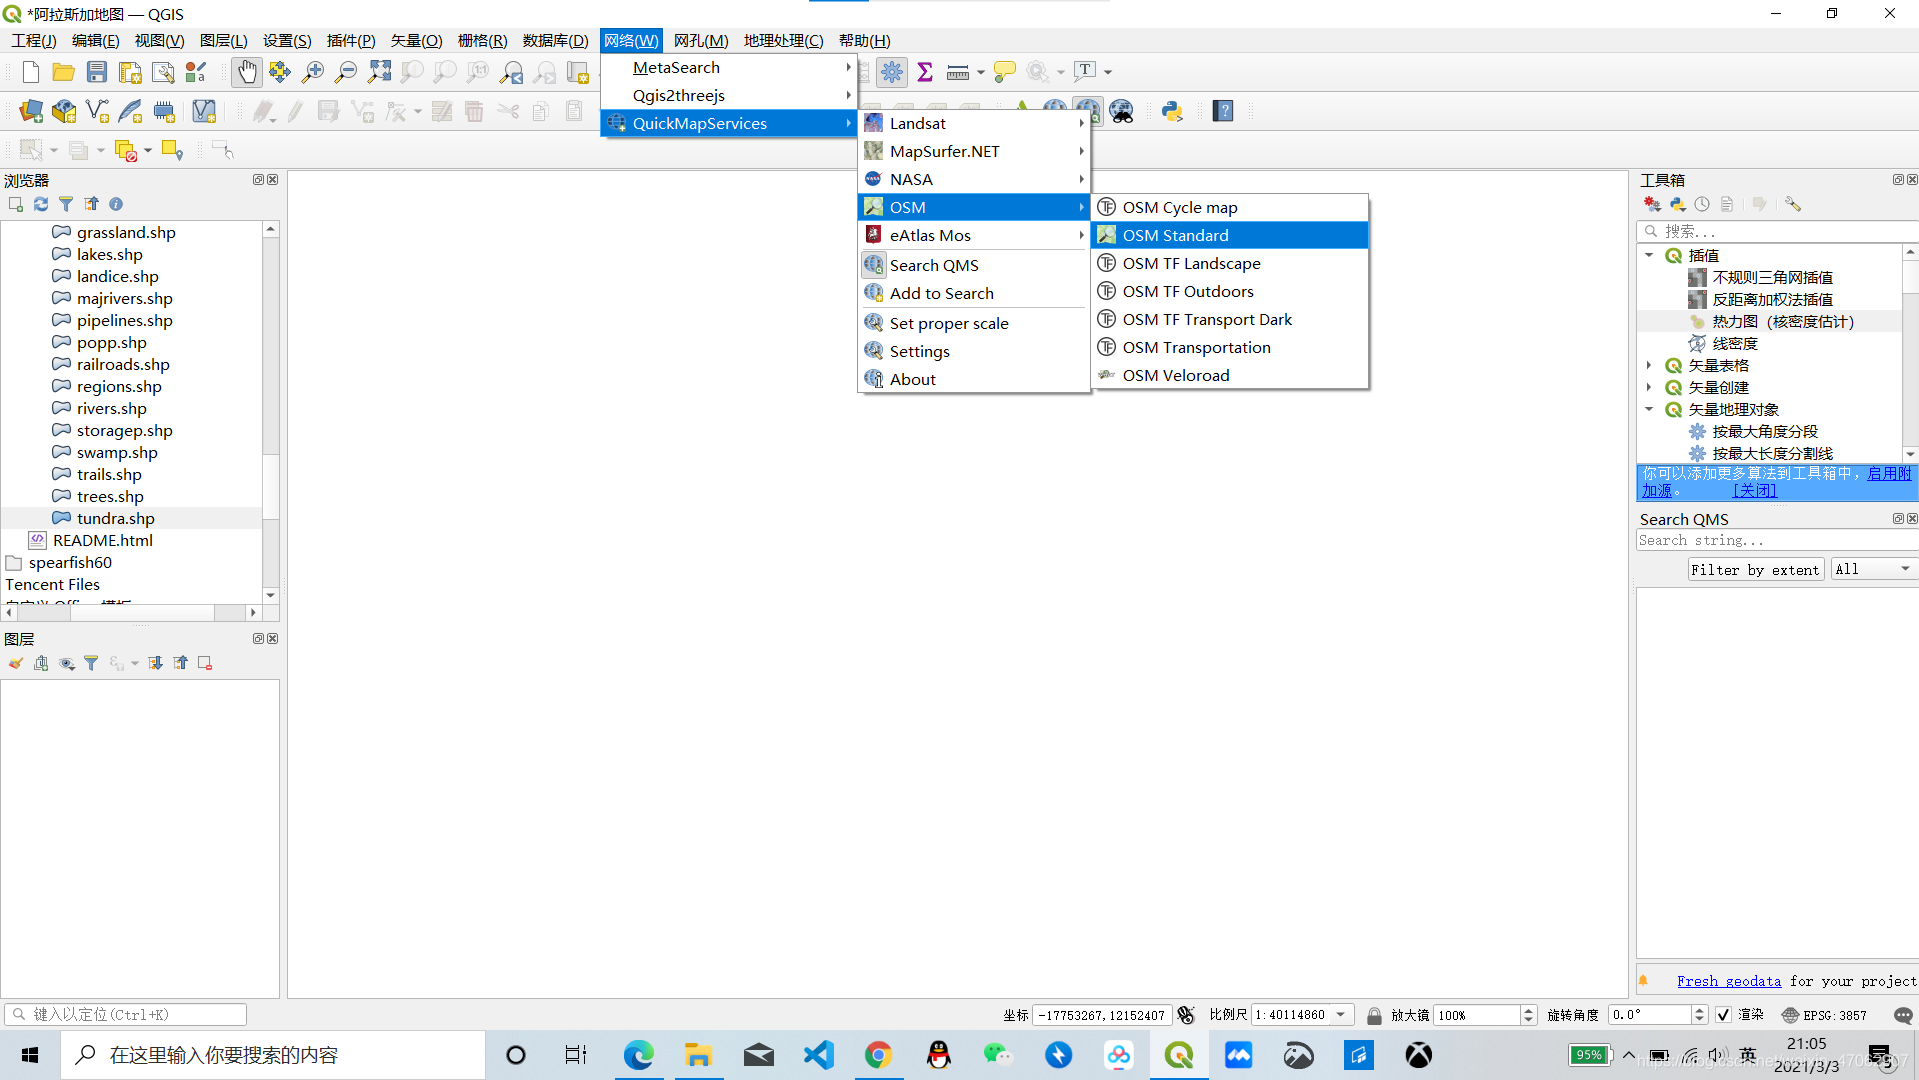Screen dimensions: 1919x1080
Task: Toggle the Filter by extent button
Action: coord(1755,570)
